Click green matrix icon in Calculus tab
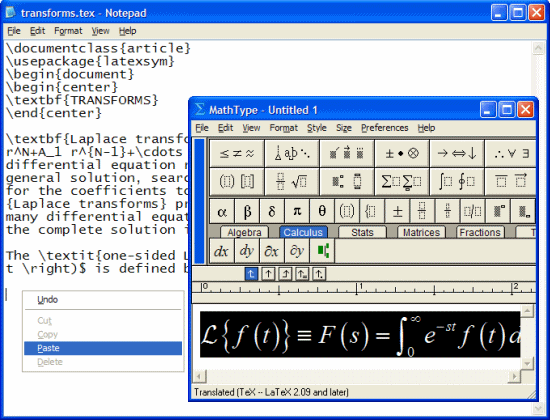This screenshot has height=420, width=550. (x=322, y=251)
